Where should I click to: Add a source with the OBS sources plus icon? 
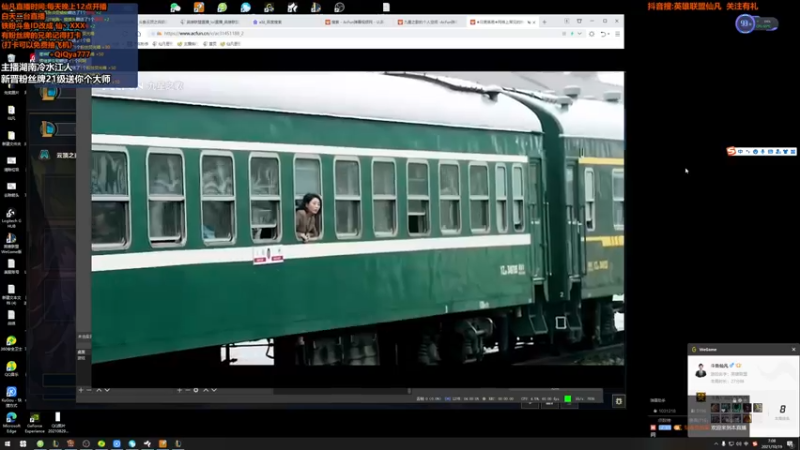179,390
